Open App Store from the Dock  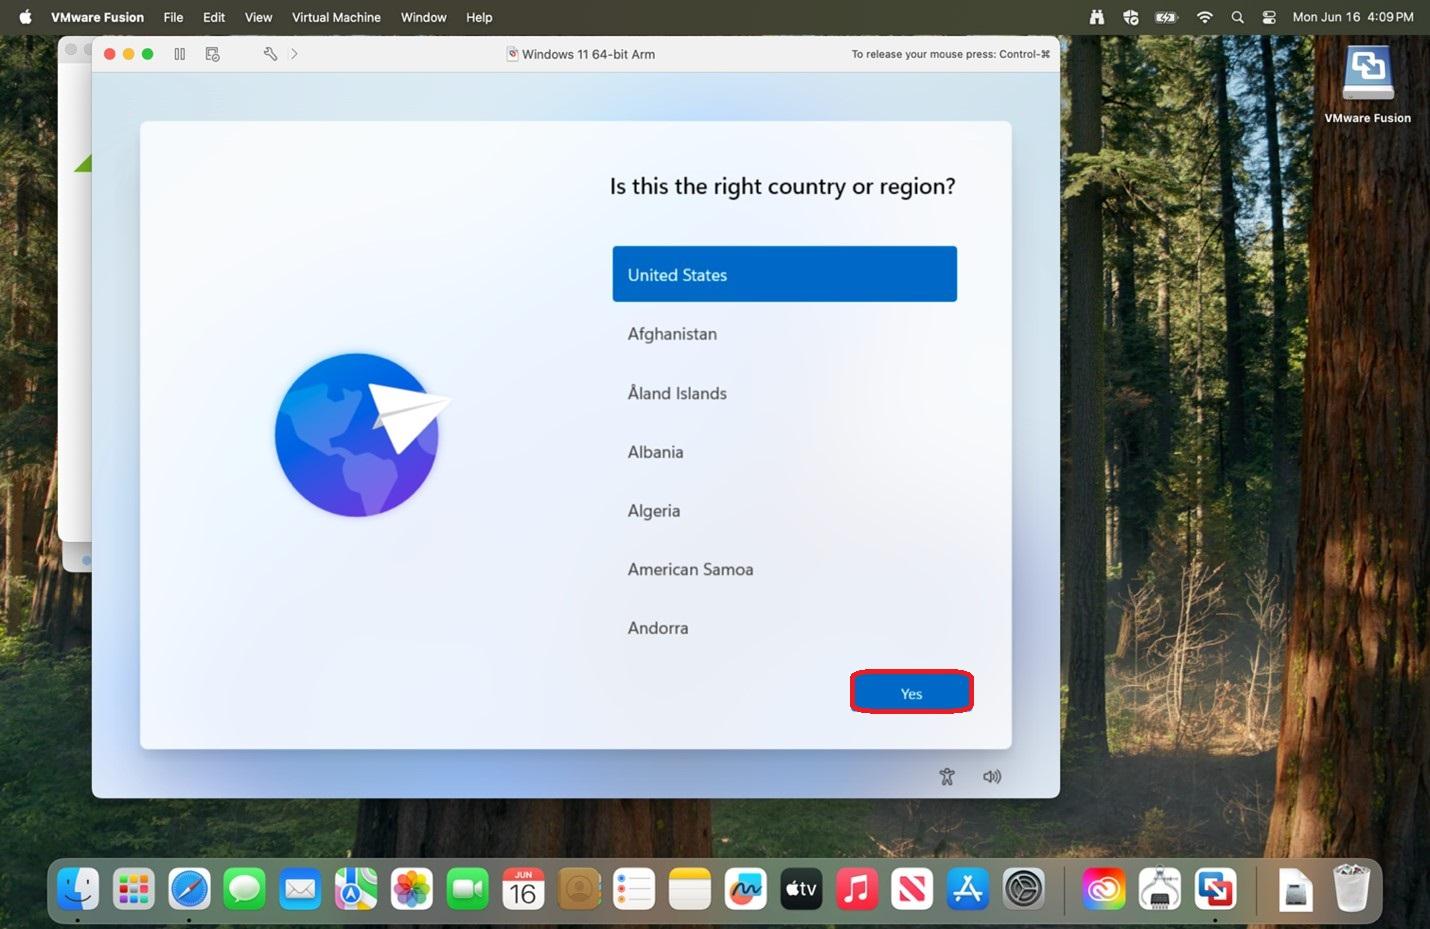tap(968, 888)
